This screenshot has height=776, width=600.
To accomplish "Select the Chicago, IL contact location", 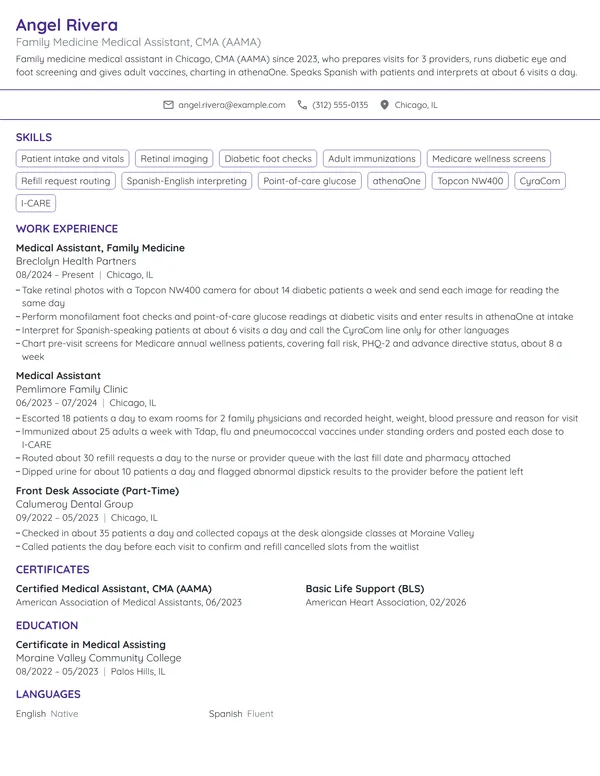I will point(416,105).
